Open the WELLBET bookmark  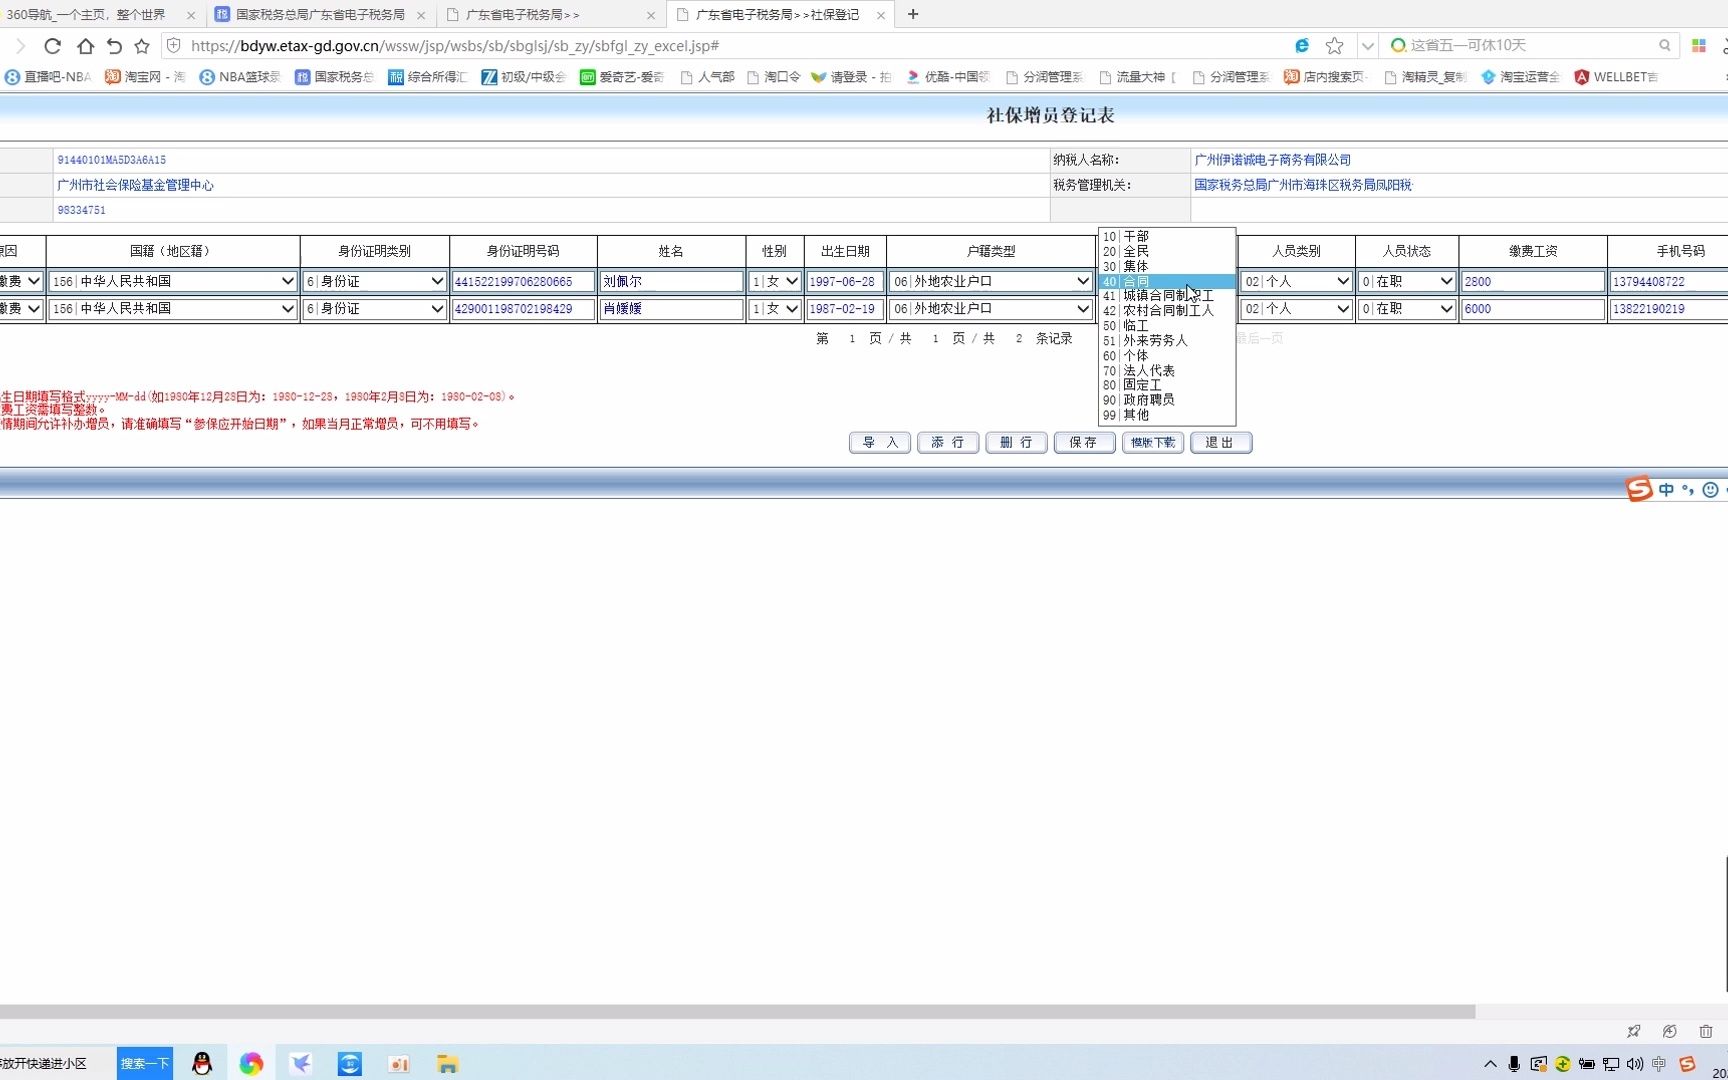tap(1616, 77)
